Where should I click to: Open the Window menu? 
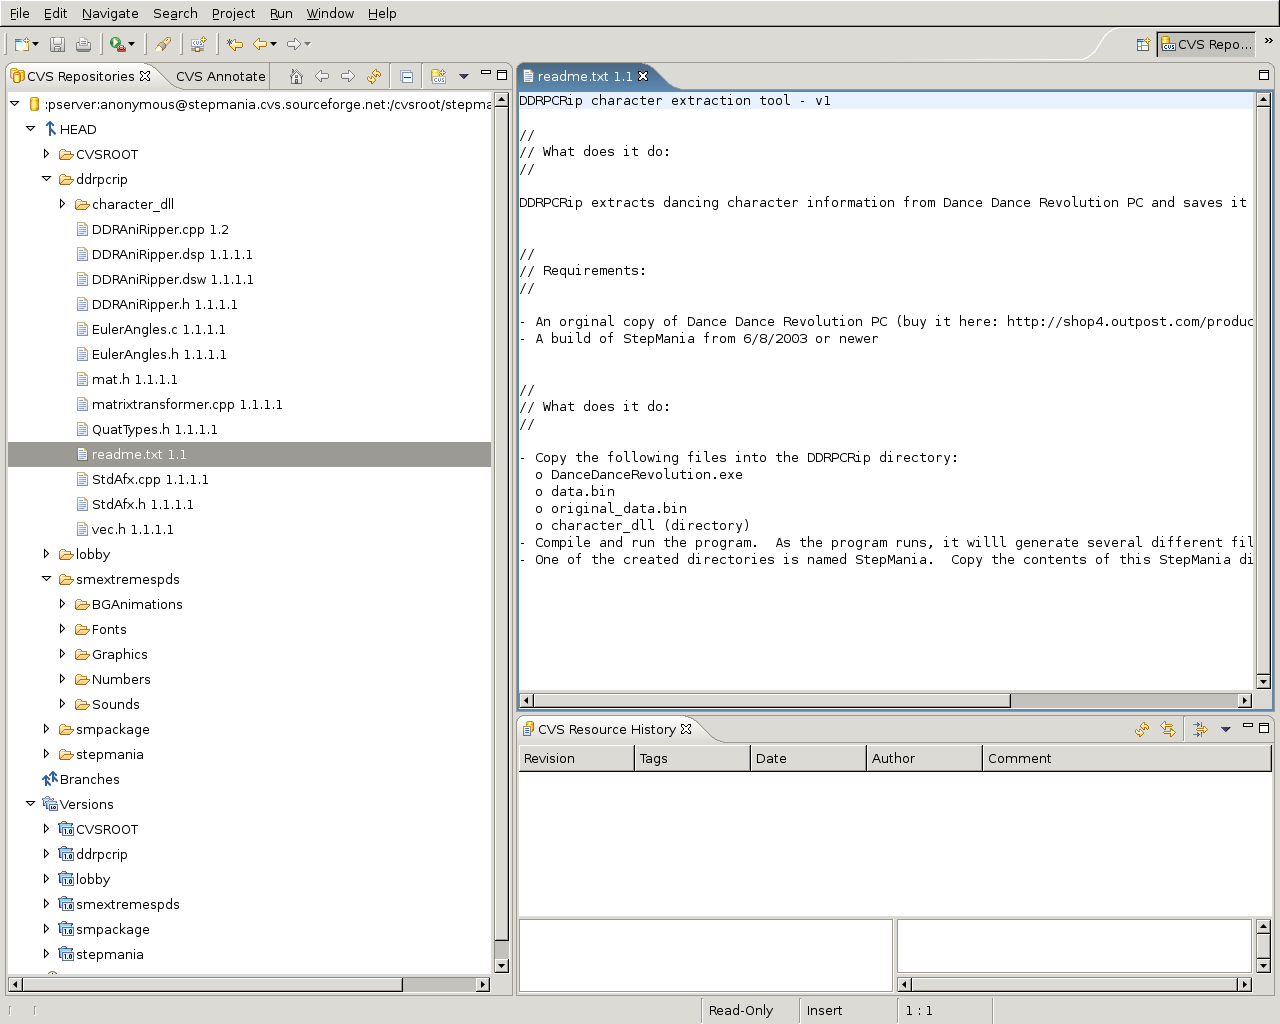[x=330, y=13]
